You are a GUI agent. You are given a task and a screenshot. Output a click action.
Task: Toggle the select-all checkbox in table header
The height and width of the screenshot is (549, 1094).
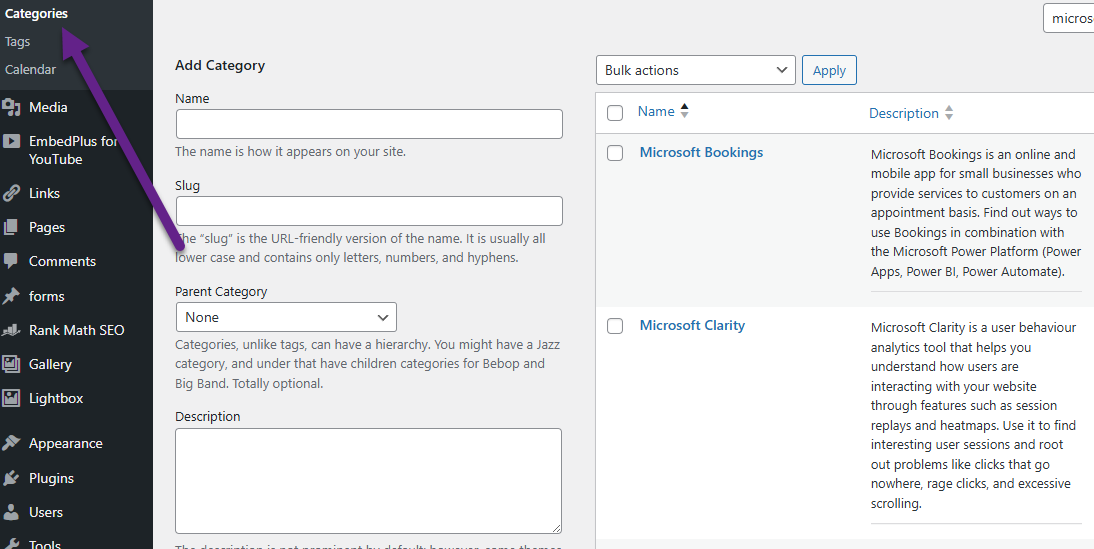[x=615, y=113]
